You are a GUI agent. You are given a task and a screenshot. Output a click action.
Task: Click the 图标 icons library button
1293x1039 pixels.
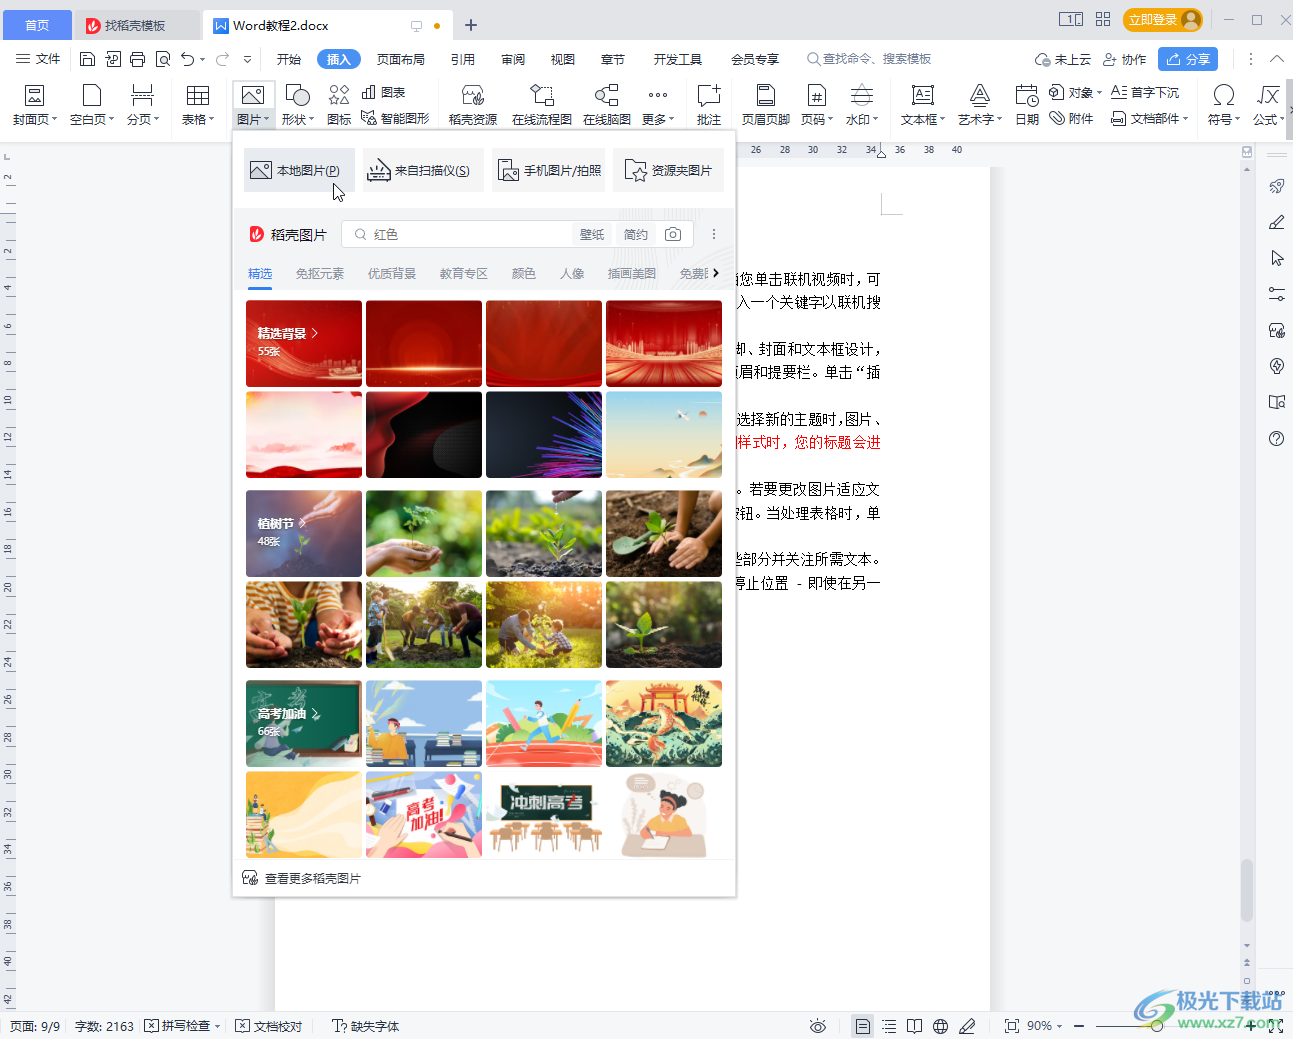(339, 105)
